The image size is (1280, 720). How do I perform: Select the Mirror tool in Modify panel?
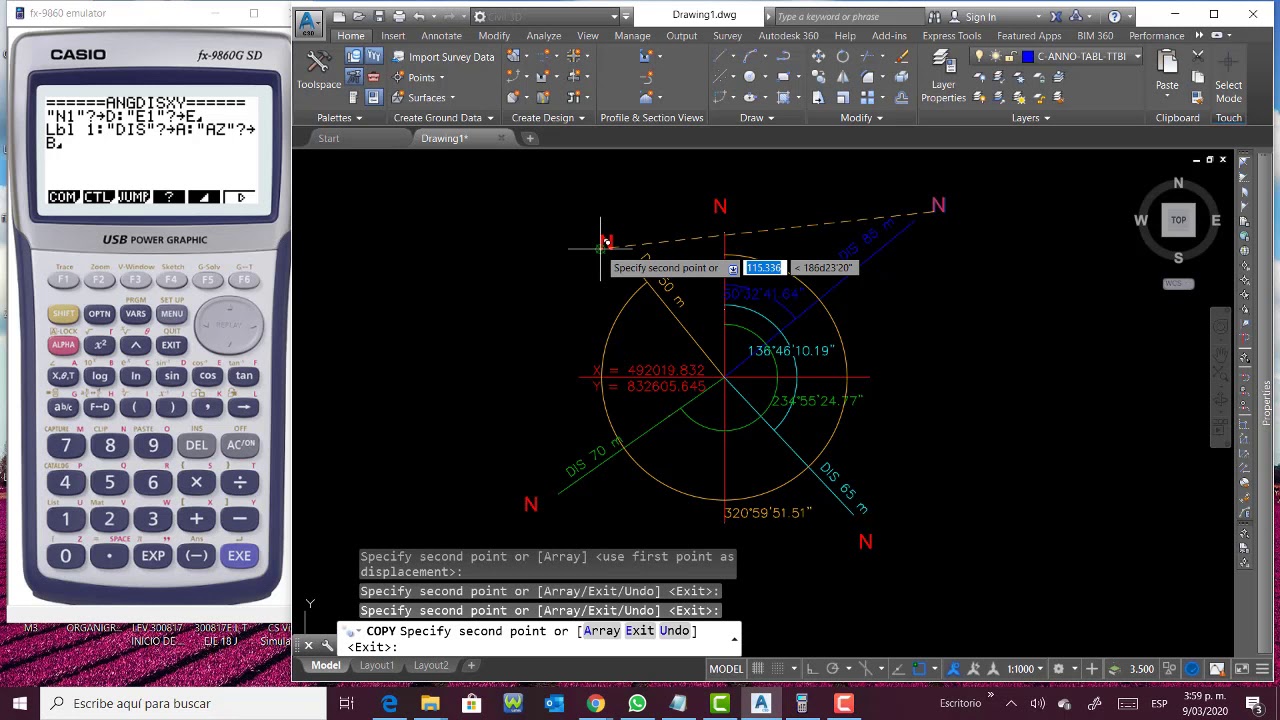pyautogui.click(x=843, y=77)
